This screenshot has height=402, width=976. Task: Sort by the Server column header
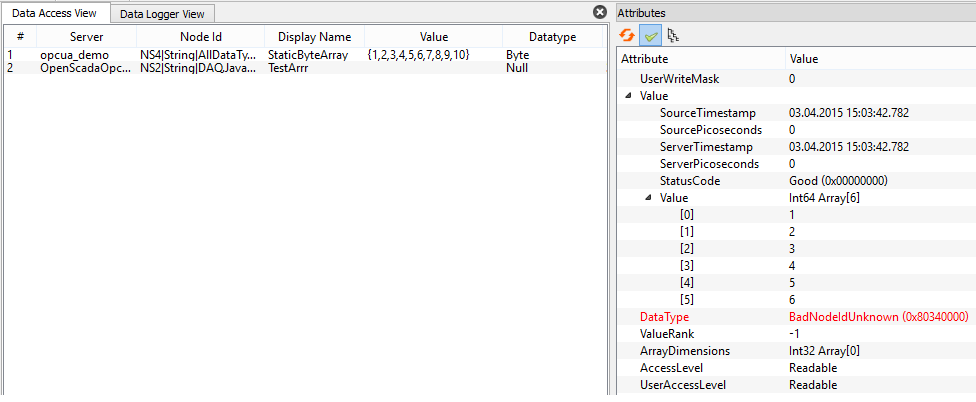(86, 36)
